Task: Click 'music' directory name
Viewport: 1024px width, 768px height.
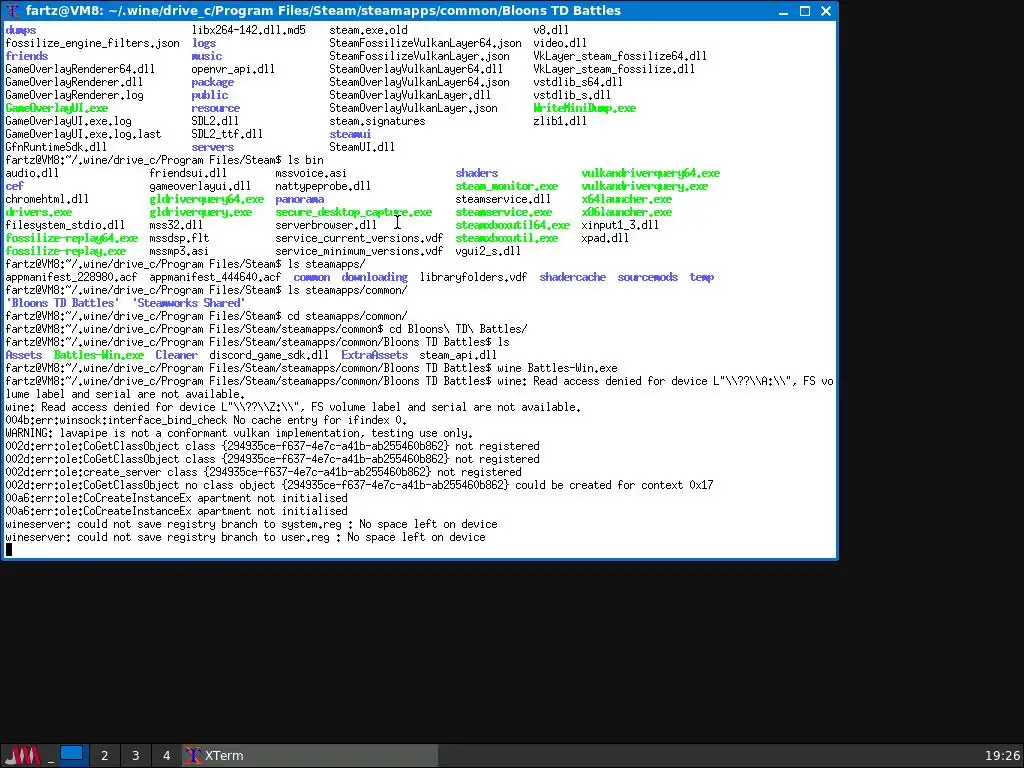Action: [x=206, y=56]
